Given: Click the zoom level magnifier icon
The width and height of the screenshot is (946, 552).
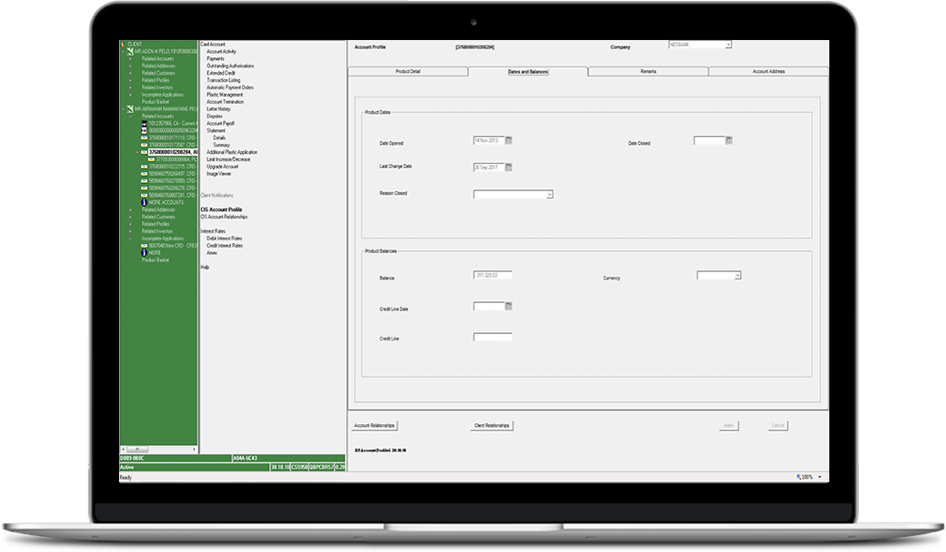Looking at the screenshot, I should click(799, 477).
